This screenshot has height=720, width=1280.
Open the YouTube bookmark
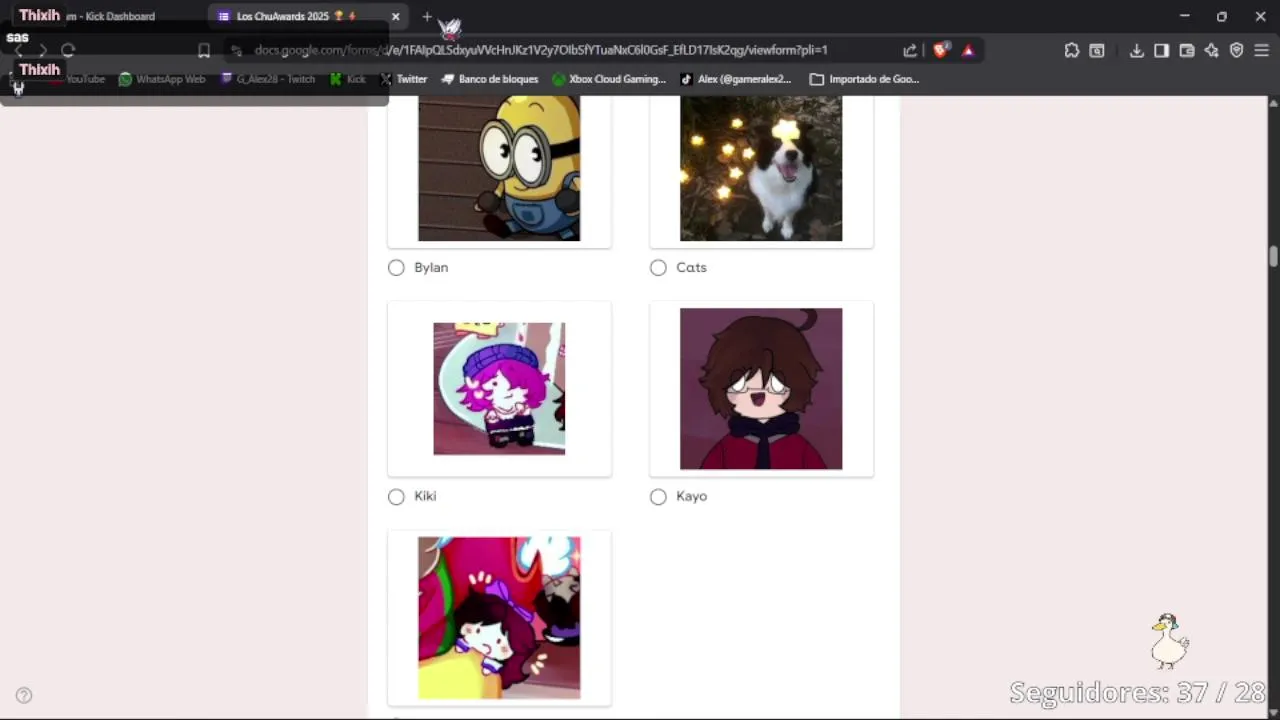[x=76, y=79]
